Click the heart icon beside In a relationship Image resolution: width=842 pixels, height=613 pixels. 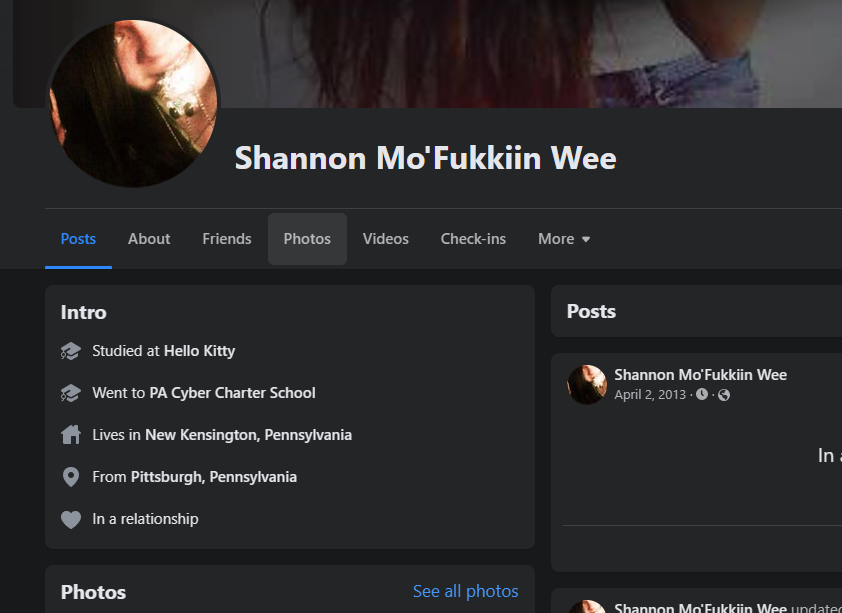[x=70, y=519]
